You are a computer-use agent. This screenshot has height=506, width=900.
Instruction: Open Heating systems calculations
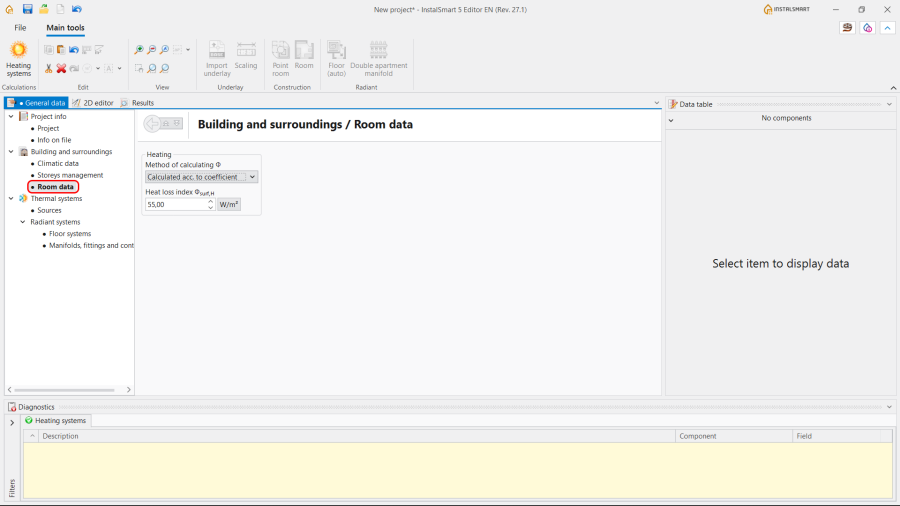18,59
